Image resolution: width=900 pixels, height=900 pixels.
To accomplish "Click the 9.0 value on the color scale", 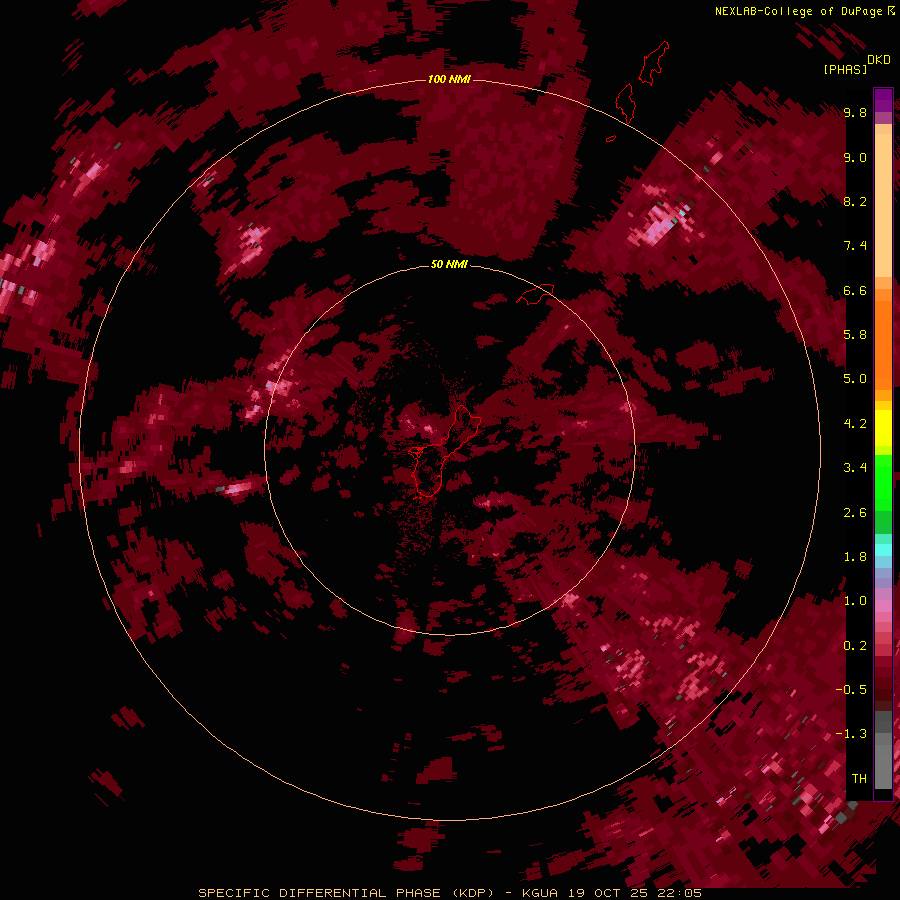I will 855,157.
